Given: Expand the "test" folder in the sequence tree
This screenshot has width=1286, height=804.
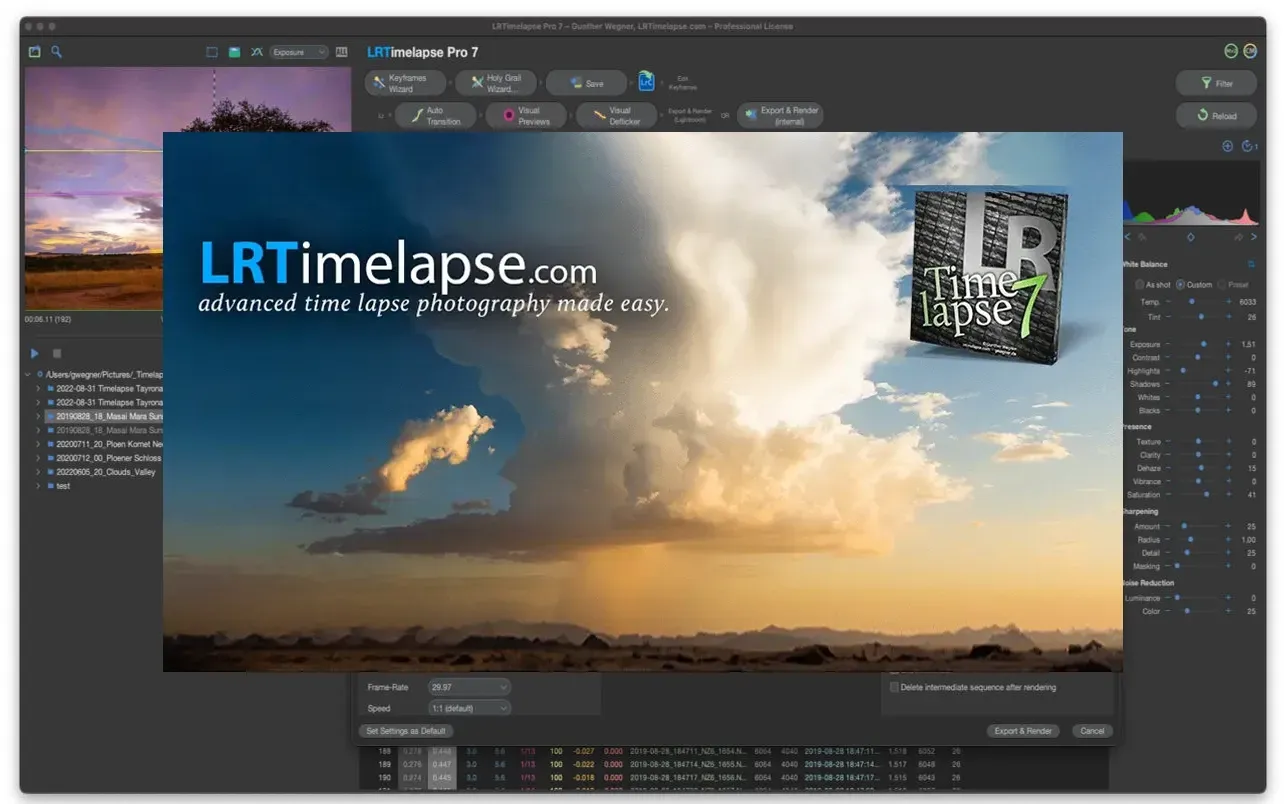Looking at the screenshot, I should tap(40, 485).
